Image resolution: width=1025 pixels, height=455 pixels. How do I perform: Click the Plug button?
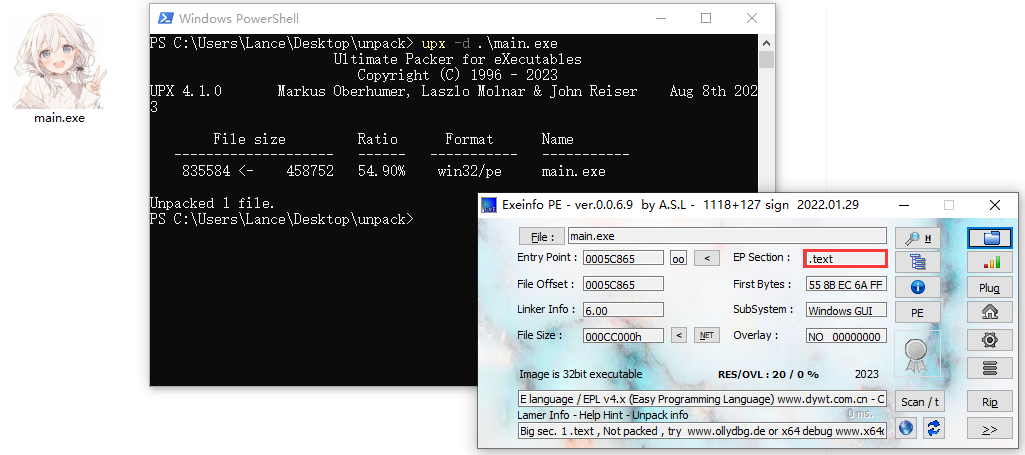(x=990, y=288)
